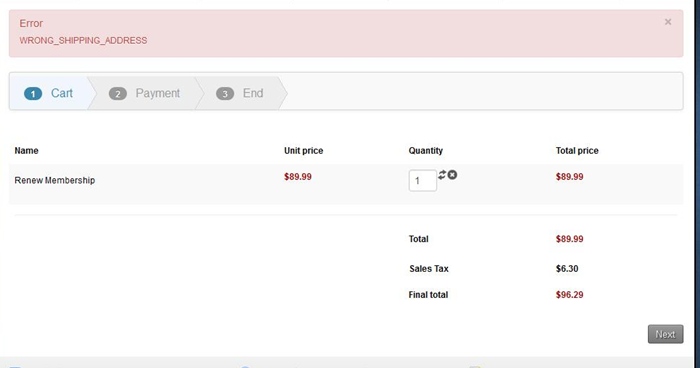Click the Next button
This screenshot has width=700, height=368.
coord(666,334)
